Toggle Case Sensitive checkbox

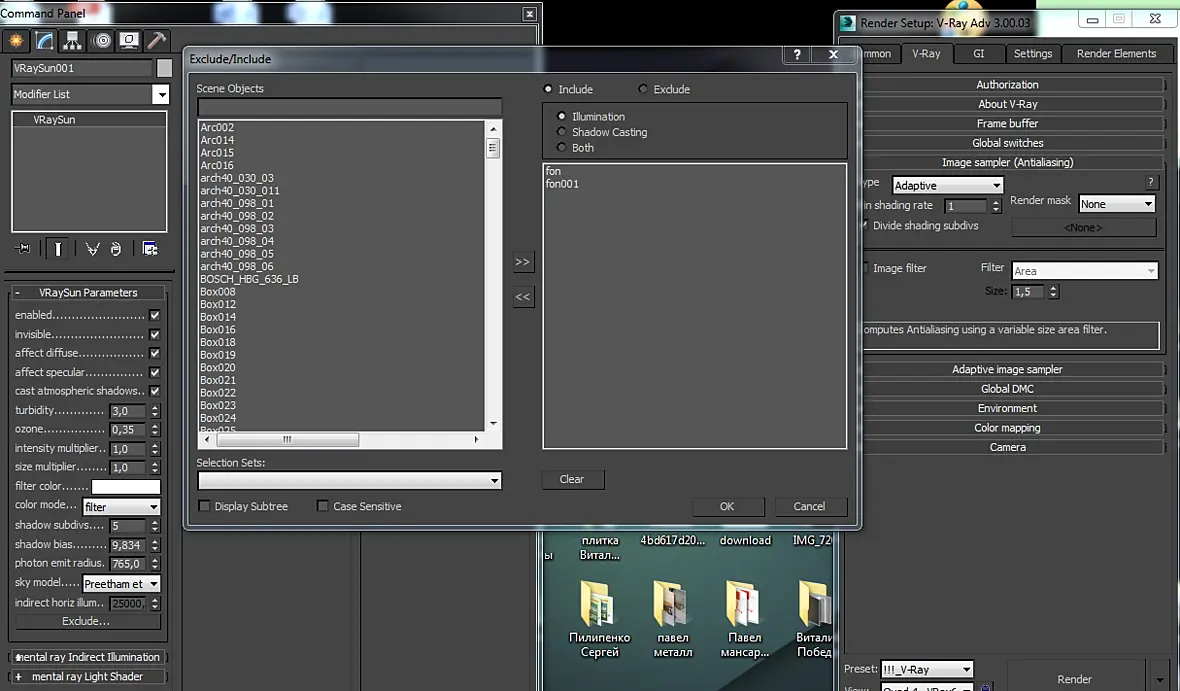click(323, 506)
